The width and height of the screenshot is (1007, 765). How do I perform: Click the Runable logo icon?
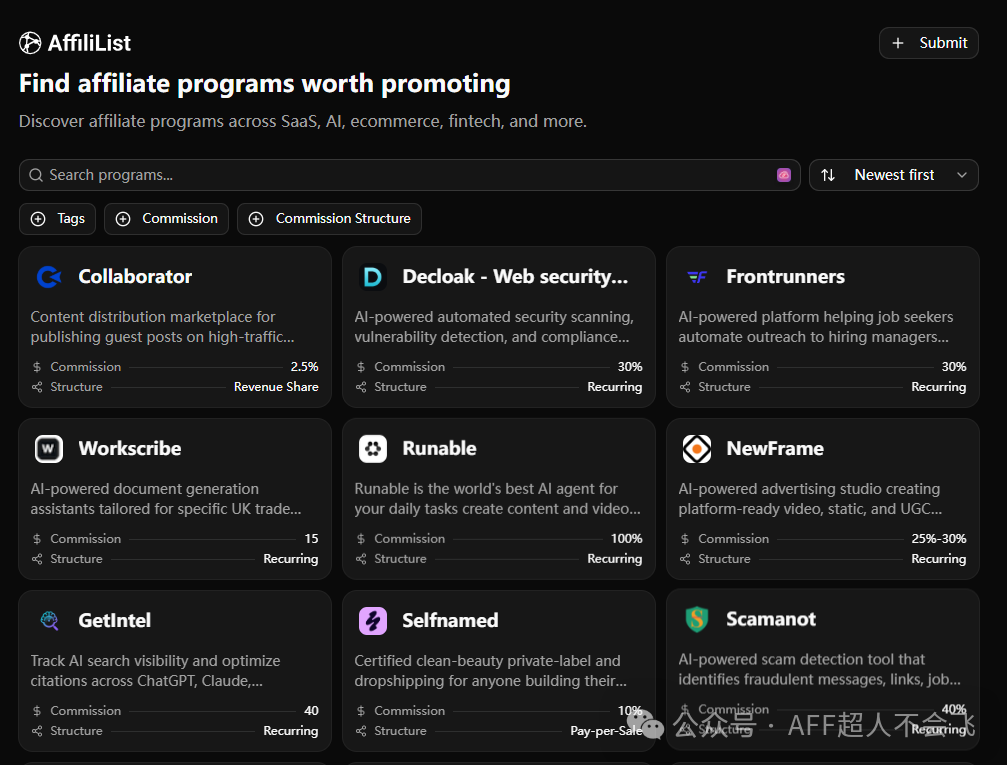[x=372, y=449]
